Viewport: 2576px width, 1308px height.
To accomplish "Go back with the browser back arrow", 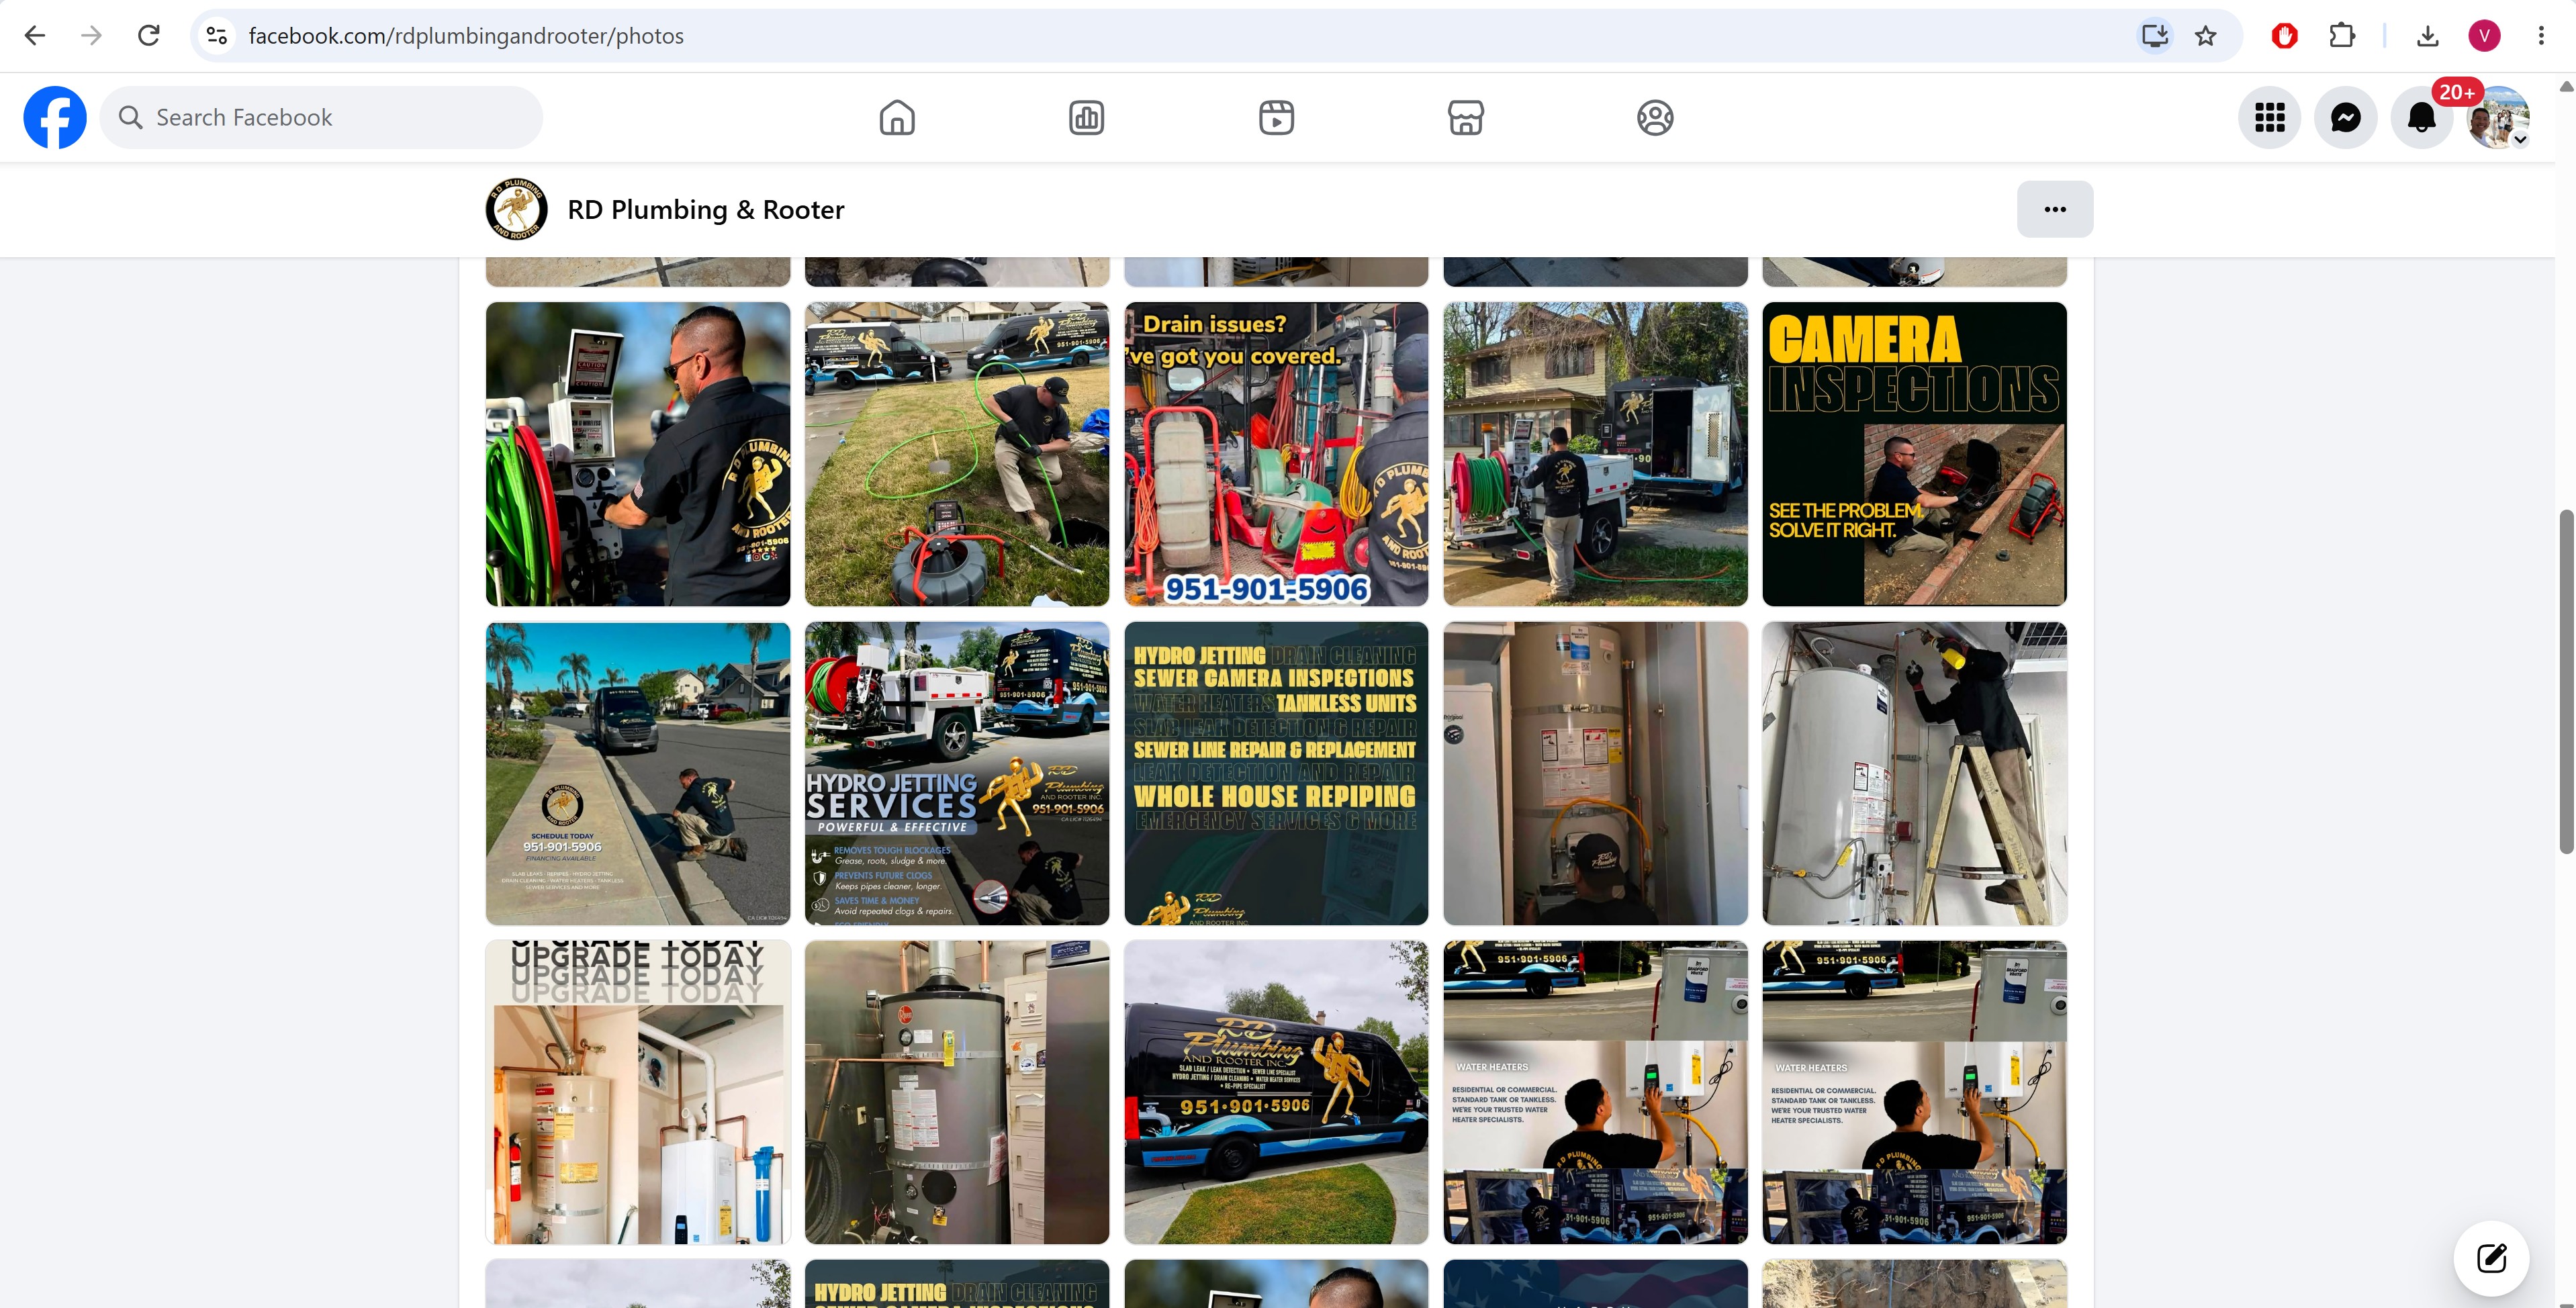I will click(x=35, y=36).
